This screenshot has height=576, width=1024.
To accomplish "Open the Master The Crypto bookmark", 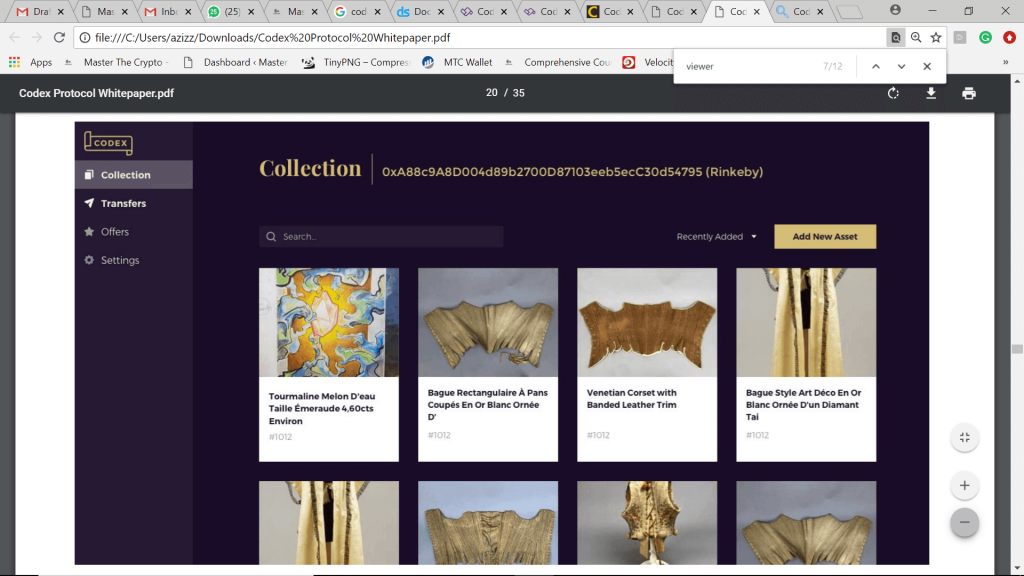I will coord(116,62).
